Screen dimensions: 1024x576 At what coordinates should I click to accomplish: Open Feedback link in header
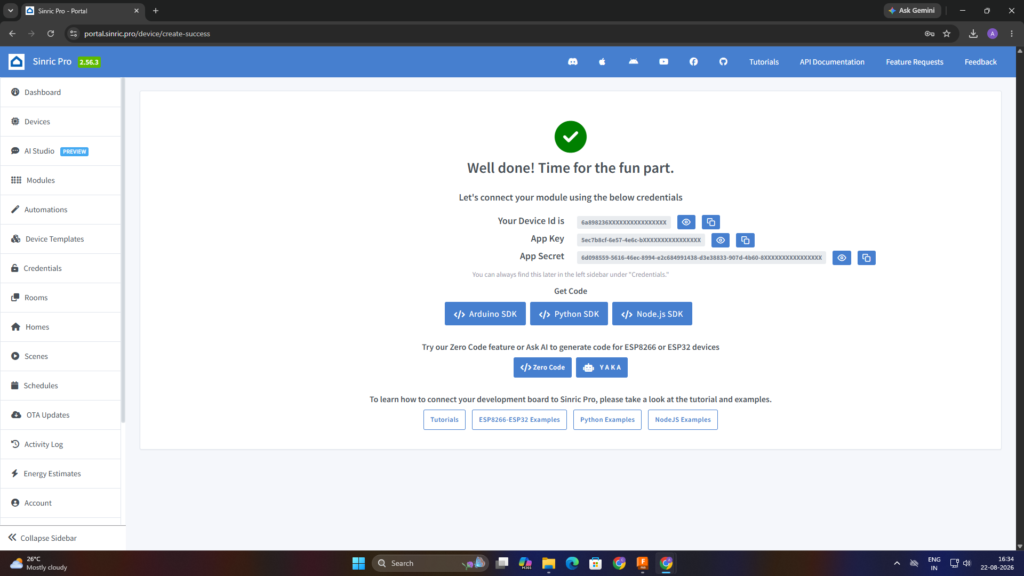[980, 62]
